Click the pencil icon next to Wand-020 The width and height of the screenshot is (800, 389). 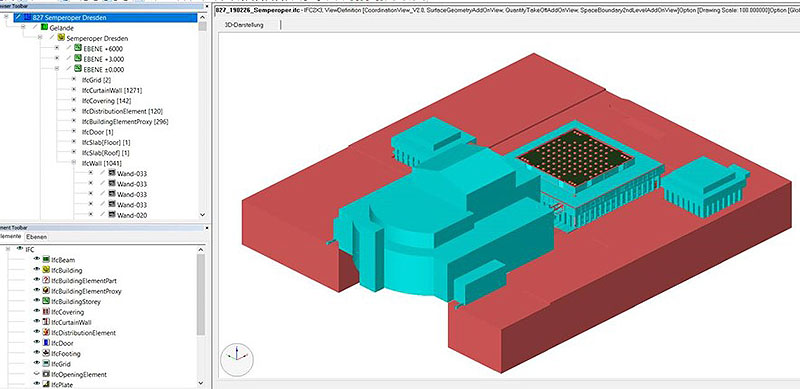(102, 214)
